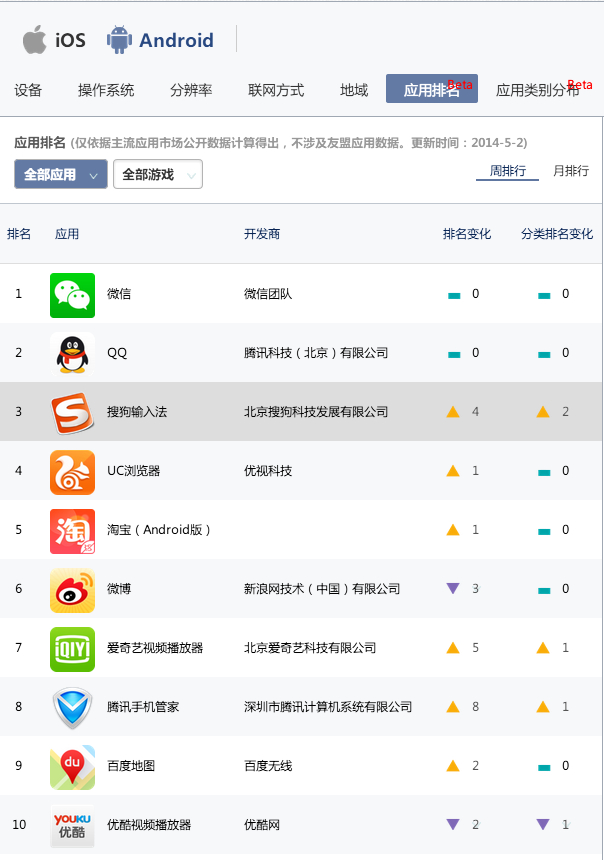This screenshot has width=604, height=860.
Task: Click the 开发商 column header
Action: point(262,234)
